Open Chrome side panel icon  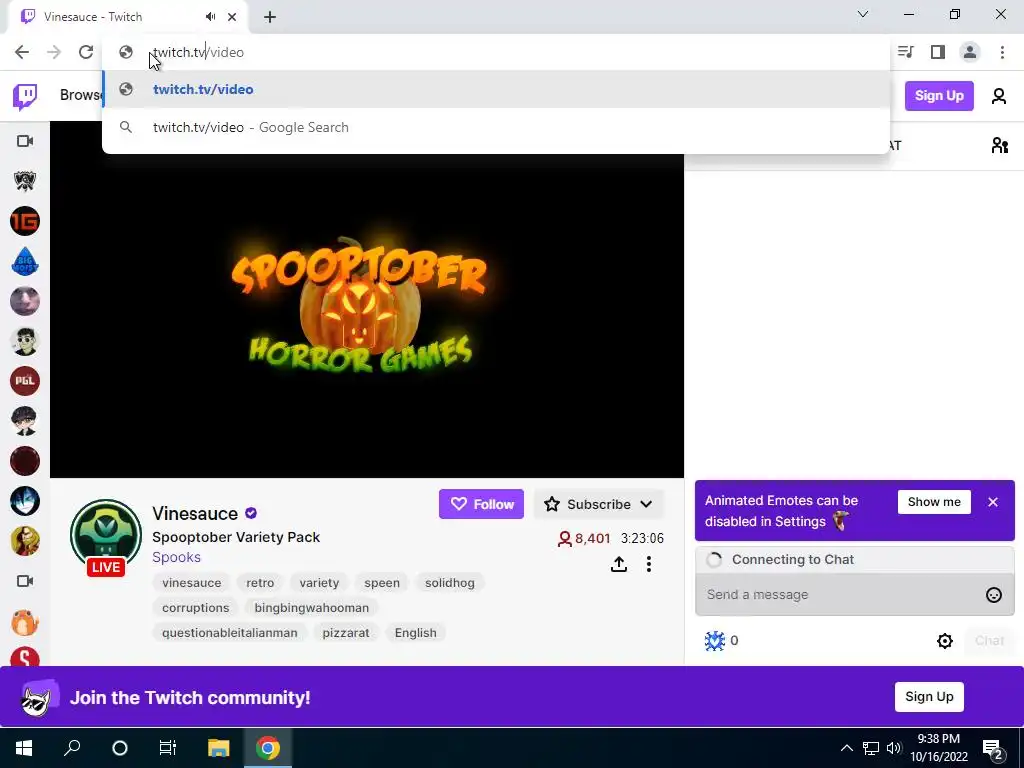(938, 52)
